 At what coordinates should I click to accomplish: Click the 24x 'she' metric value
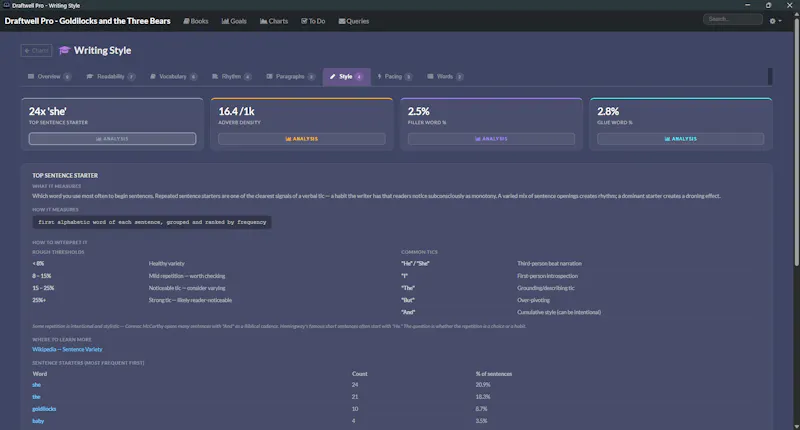(47, 111)
